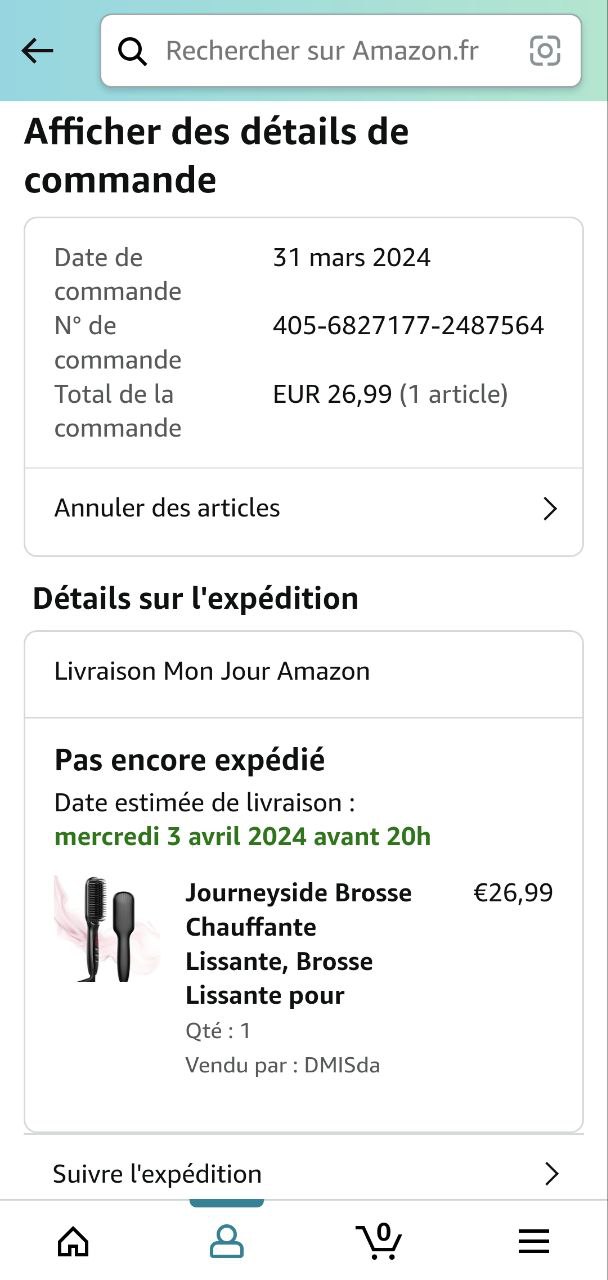Go to the Home tab icon
The height and width of the screenshot is (1280, 608).
click(x=73, y=1241)
